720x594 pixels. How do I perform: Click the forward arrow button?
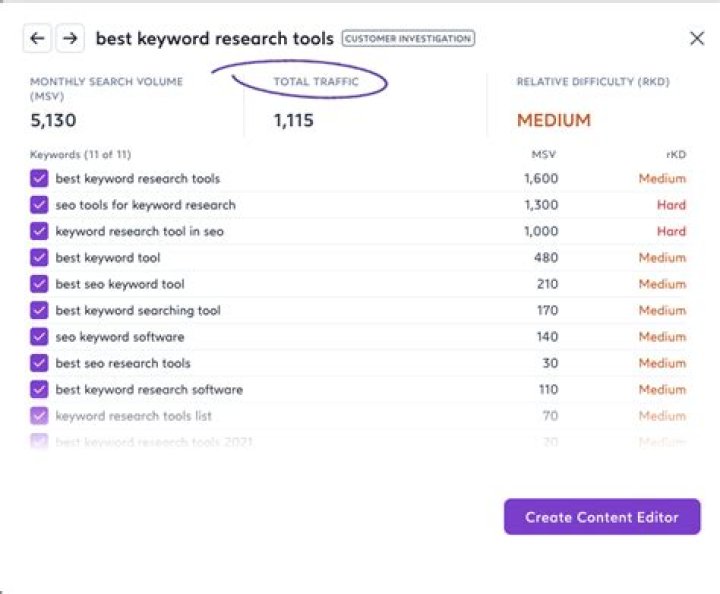pyautogui.click(x=69, y=39)
